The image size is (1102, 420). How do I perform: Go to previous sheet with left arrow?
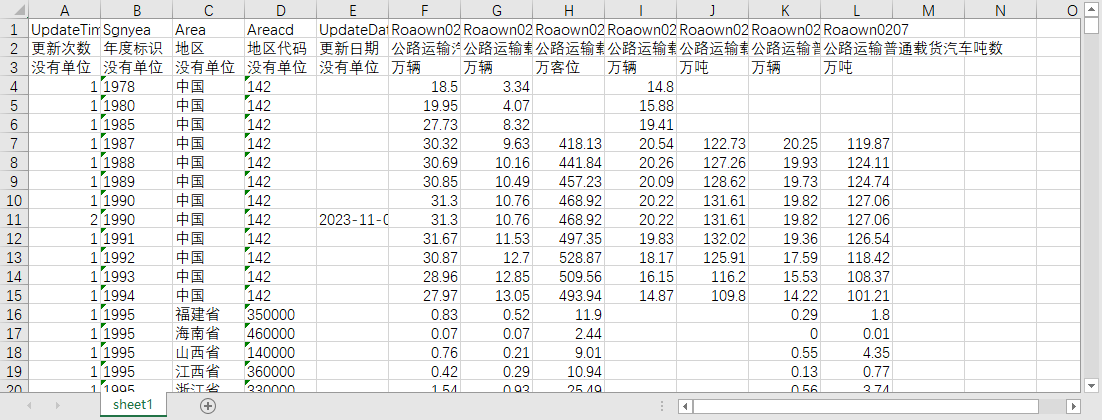point(30,405)
